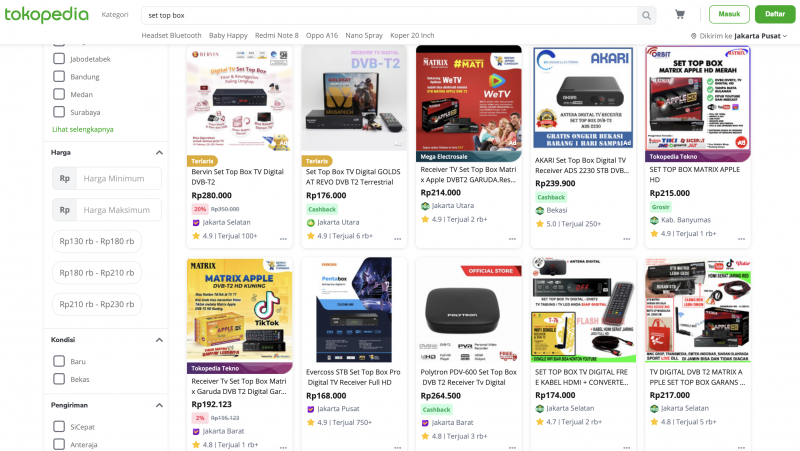Enable the Baru condition checkbox
The height and width of the screenshot is (451, 800).
(x=59, y=361)
